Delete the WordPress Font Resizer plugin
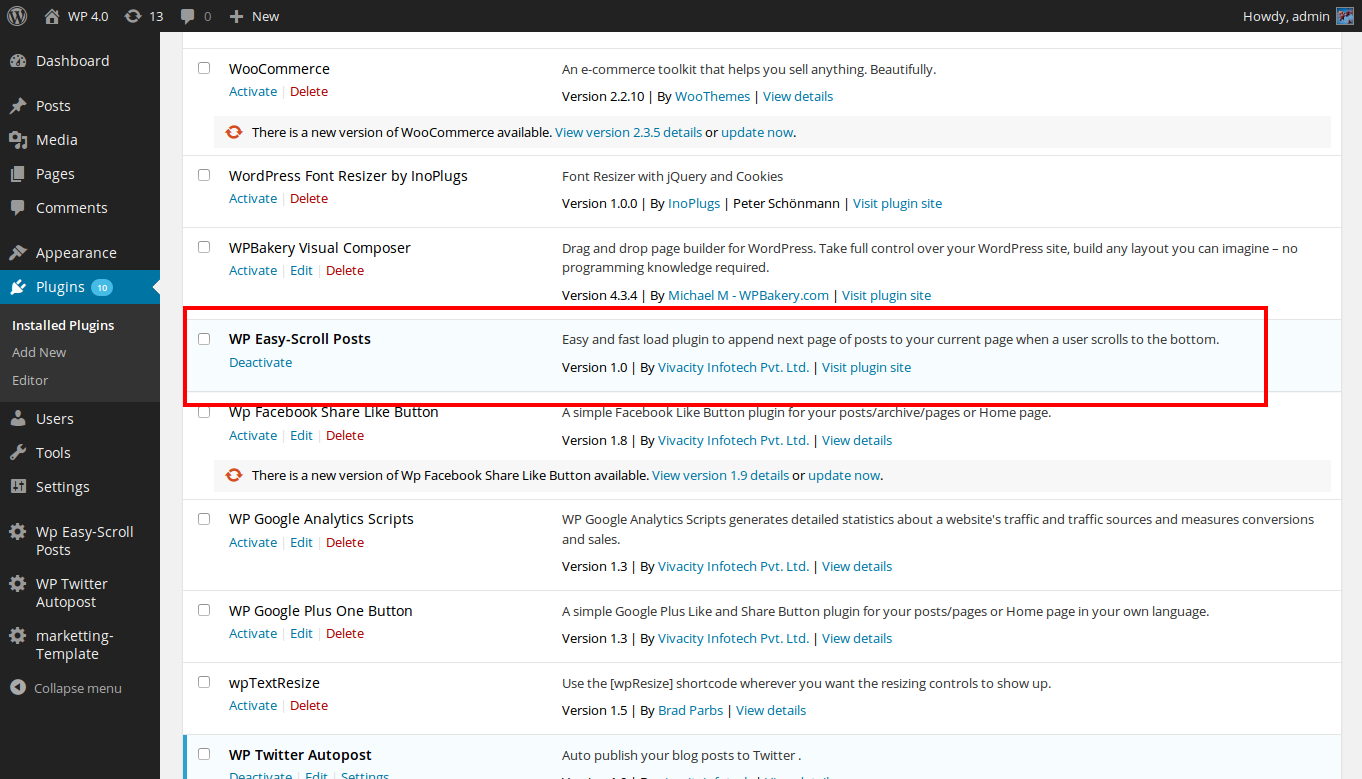The image size is (1362, 779). point(309,198)
